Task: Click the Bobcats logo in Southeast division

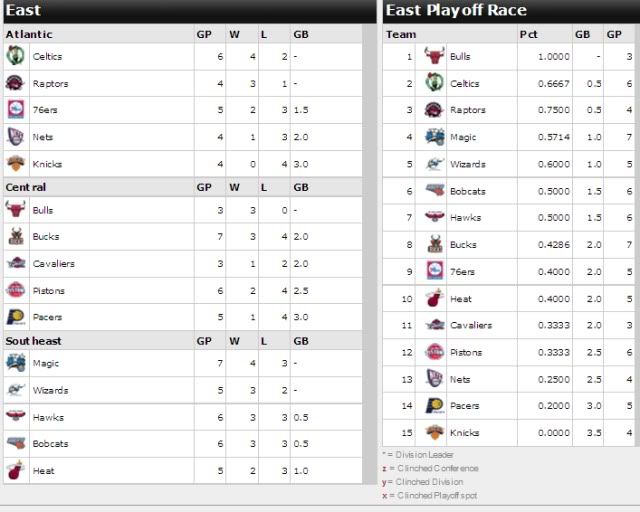Action: [16, 443]
